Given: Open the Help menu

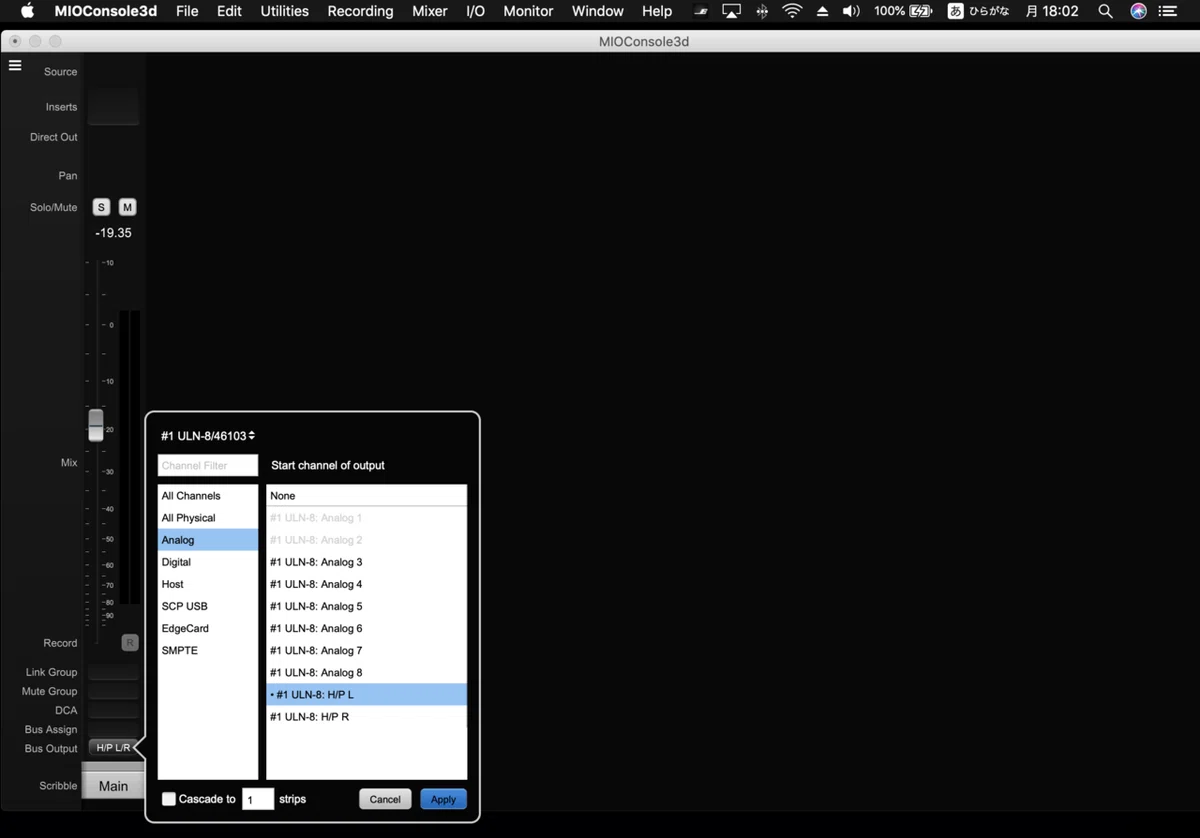Looking at the screenshot, I should (657, 11).
